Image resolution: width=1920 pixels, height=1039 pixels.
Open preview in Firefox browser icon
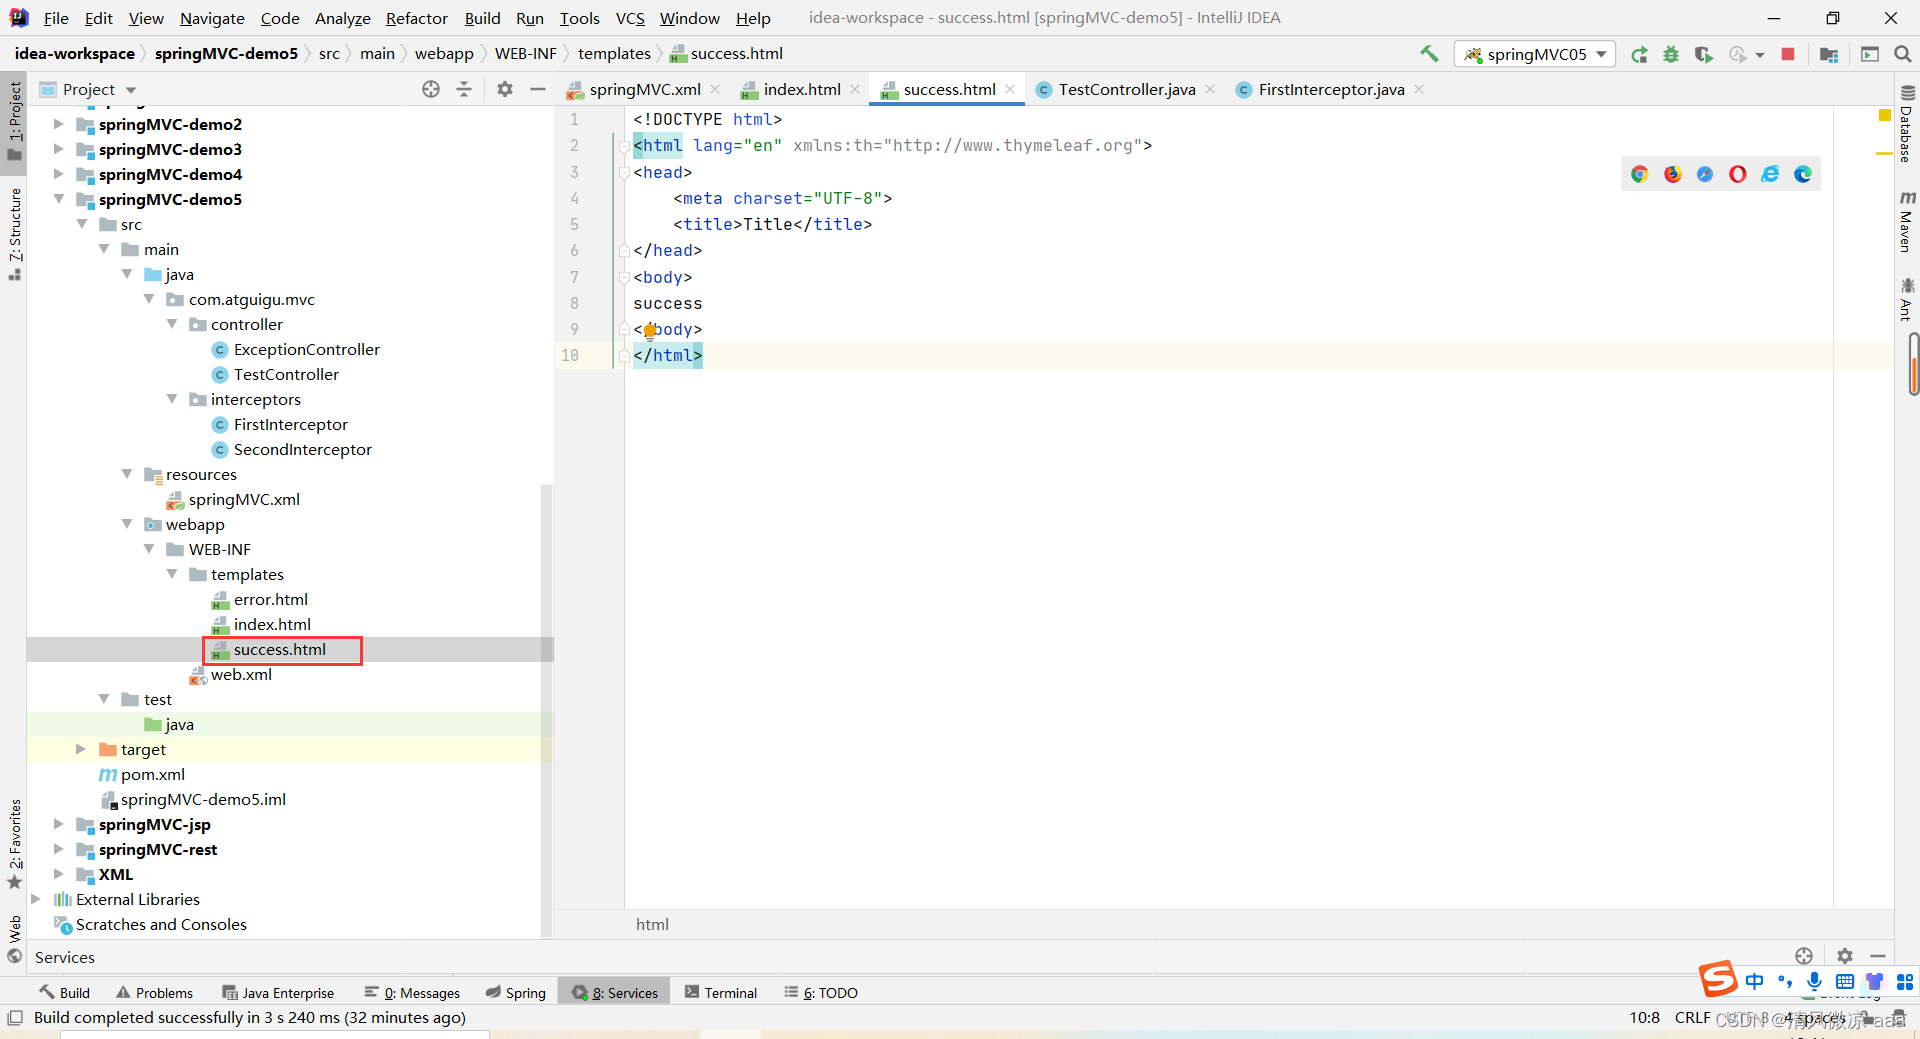tap(1673, 174)
